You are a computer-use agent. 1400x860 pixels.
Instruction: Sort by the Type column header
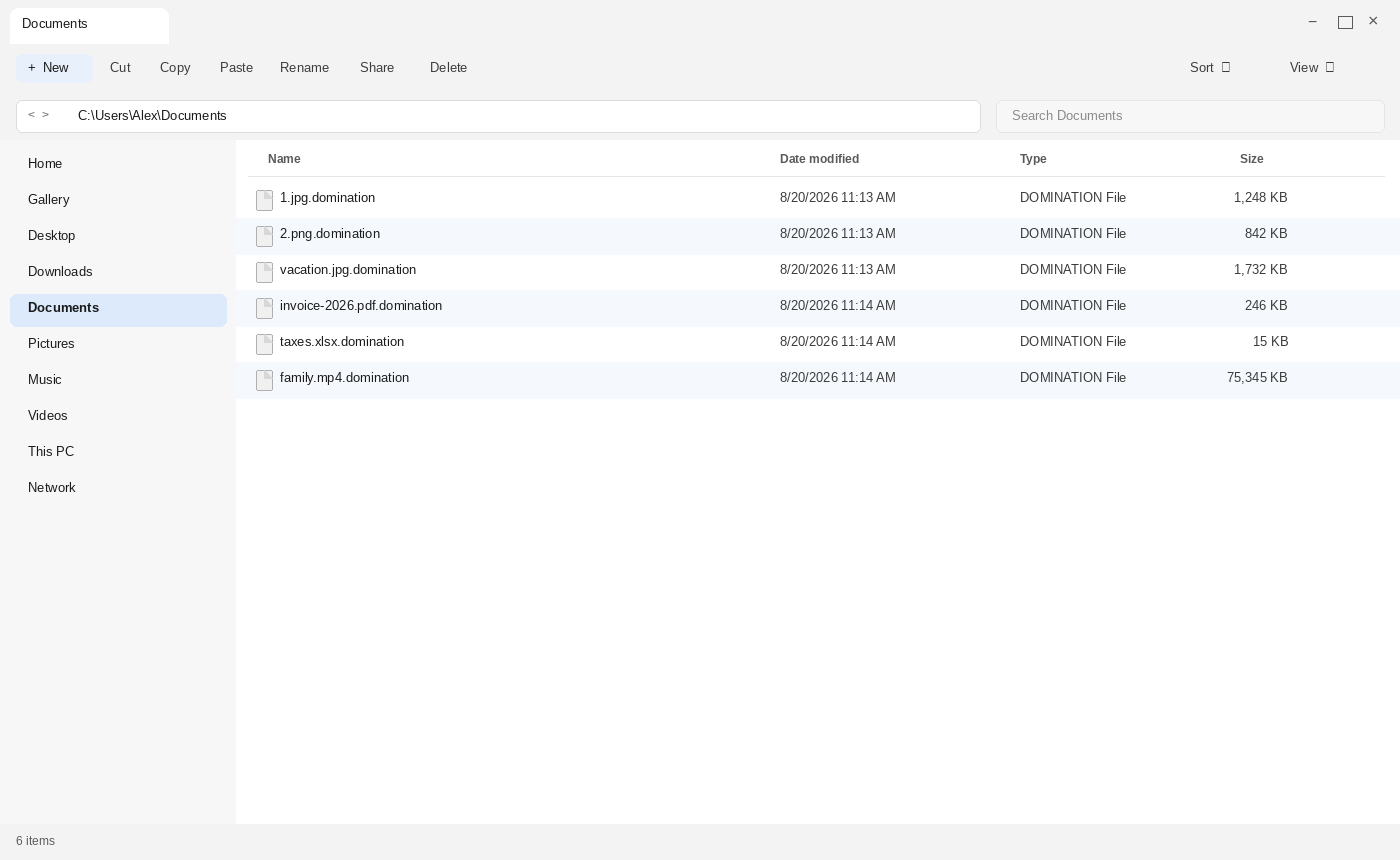click(1033, 159)
